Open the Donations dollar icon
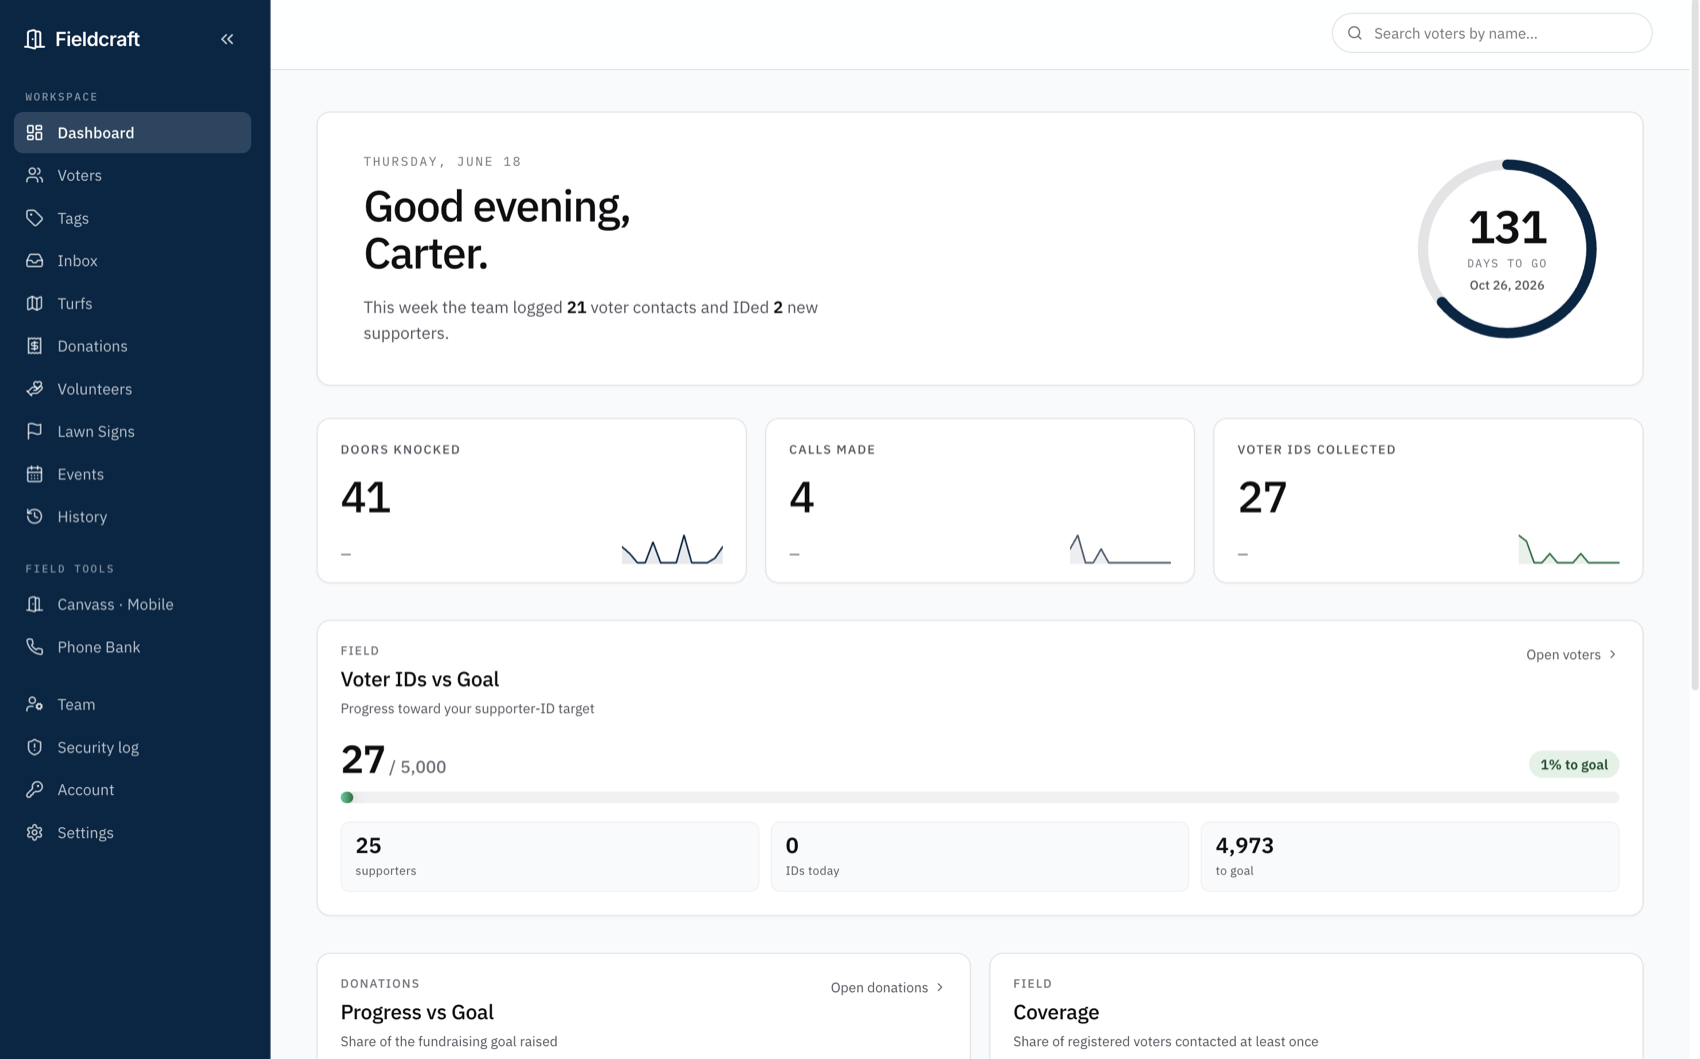This screenshot has height=1059, width=1700. (35, 346)
